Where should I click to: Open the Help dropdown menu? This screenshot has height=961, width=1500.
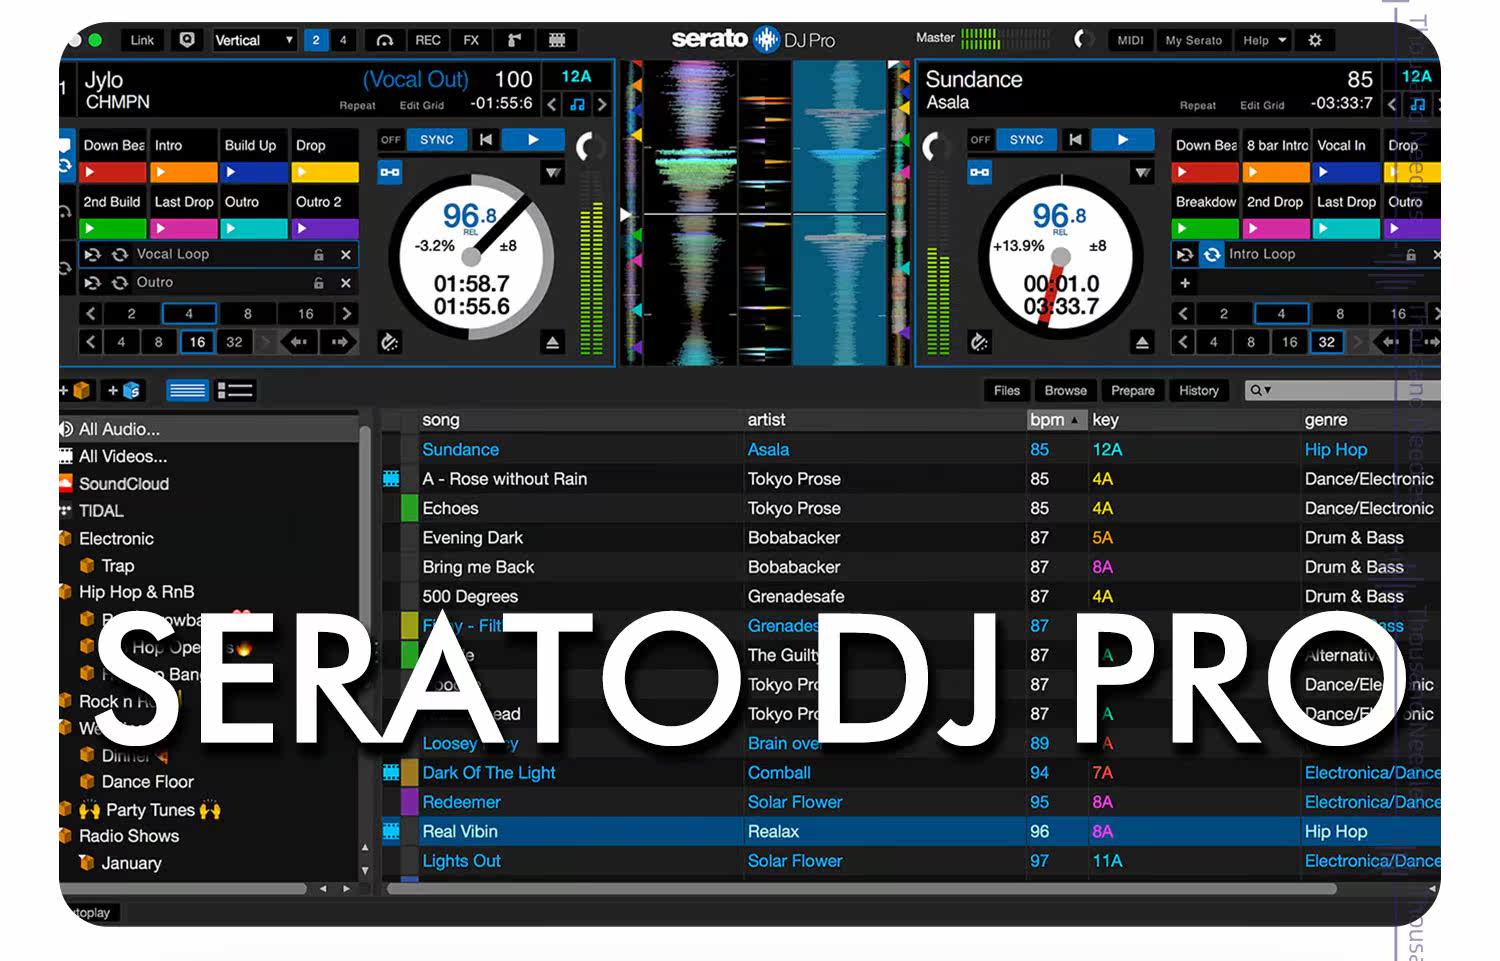tap(1264, 40)
